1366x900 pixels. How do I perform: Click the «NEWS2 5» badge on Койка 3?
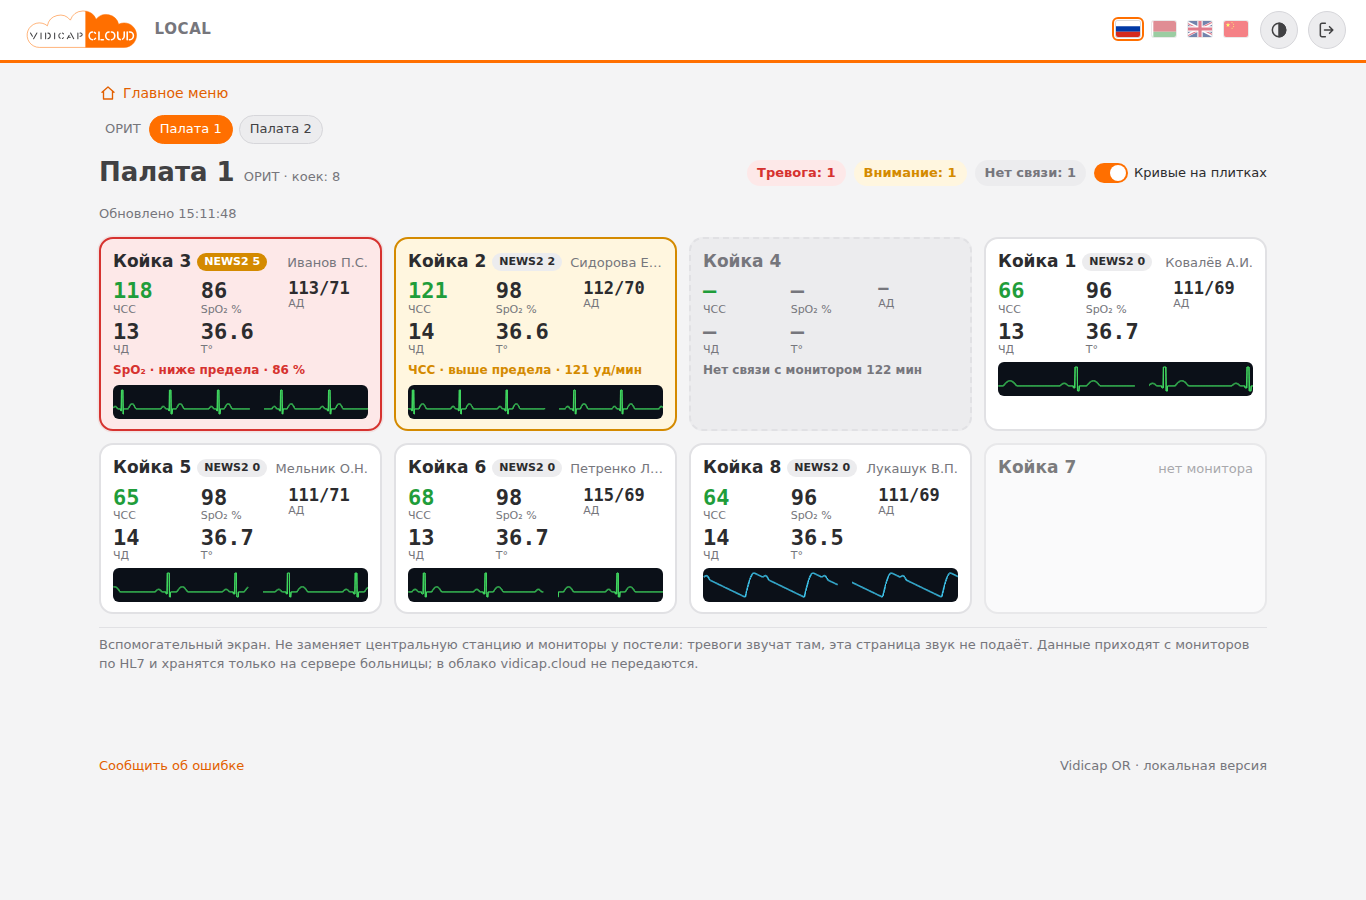coord(232,262)
